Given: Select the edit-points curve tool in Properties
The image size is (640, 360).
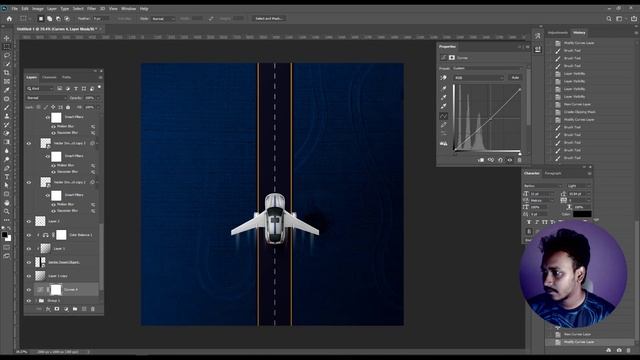Looking at the screenshot, I should coord(444,116).
